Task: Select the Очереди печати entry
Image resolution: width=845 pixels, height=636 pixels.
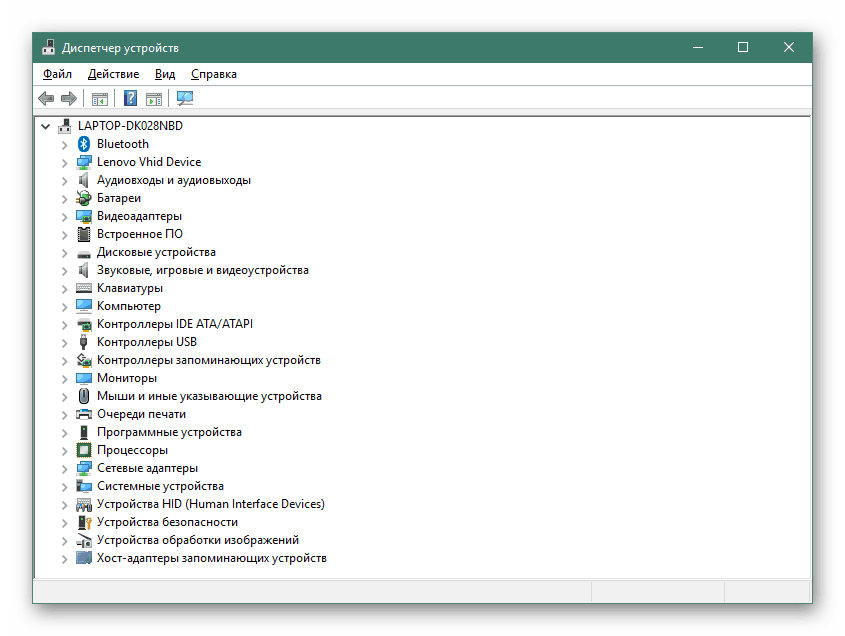Action: pyautogui.click(x=140, y=413)
